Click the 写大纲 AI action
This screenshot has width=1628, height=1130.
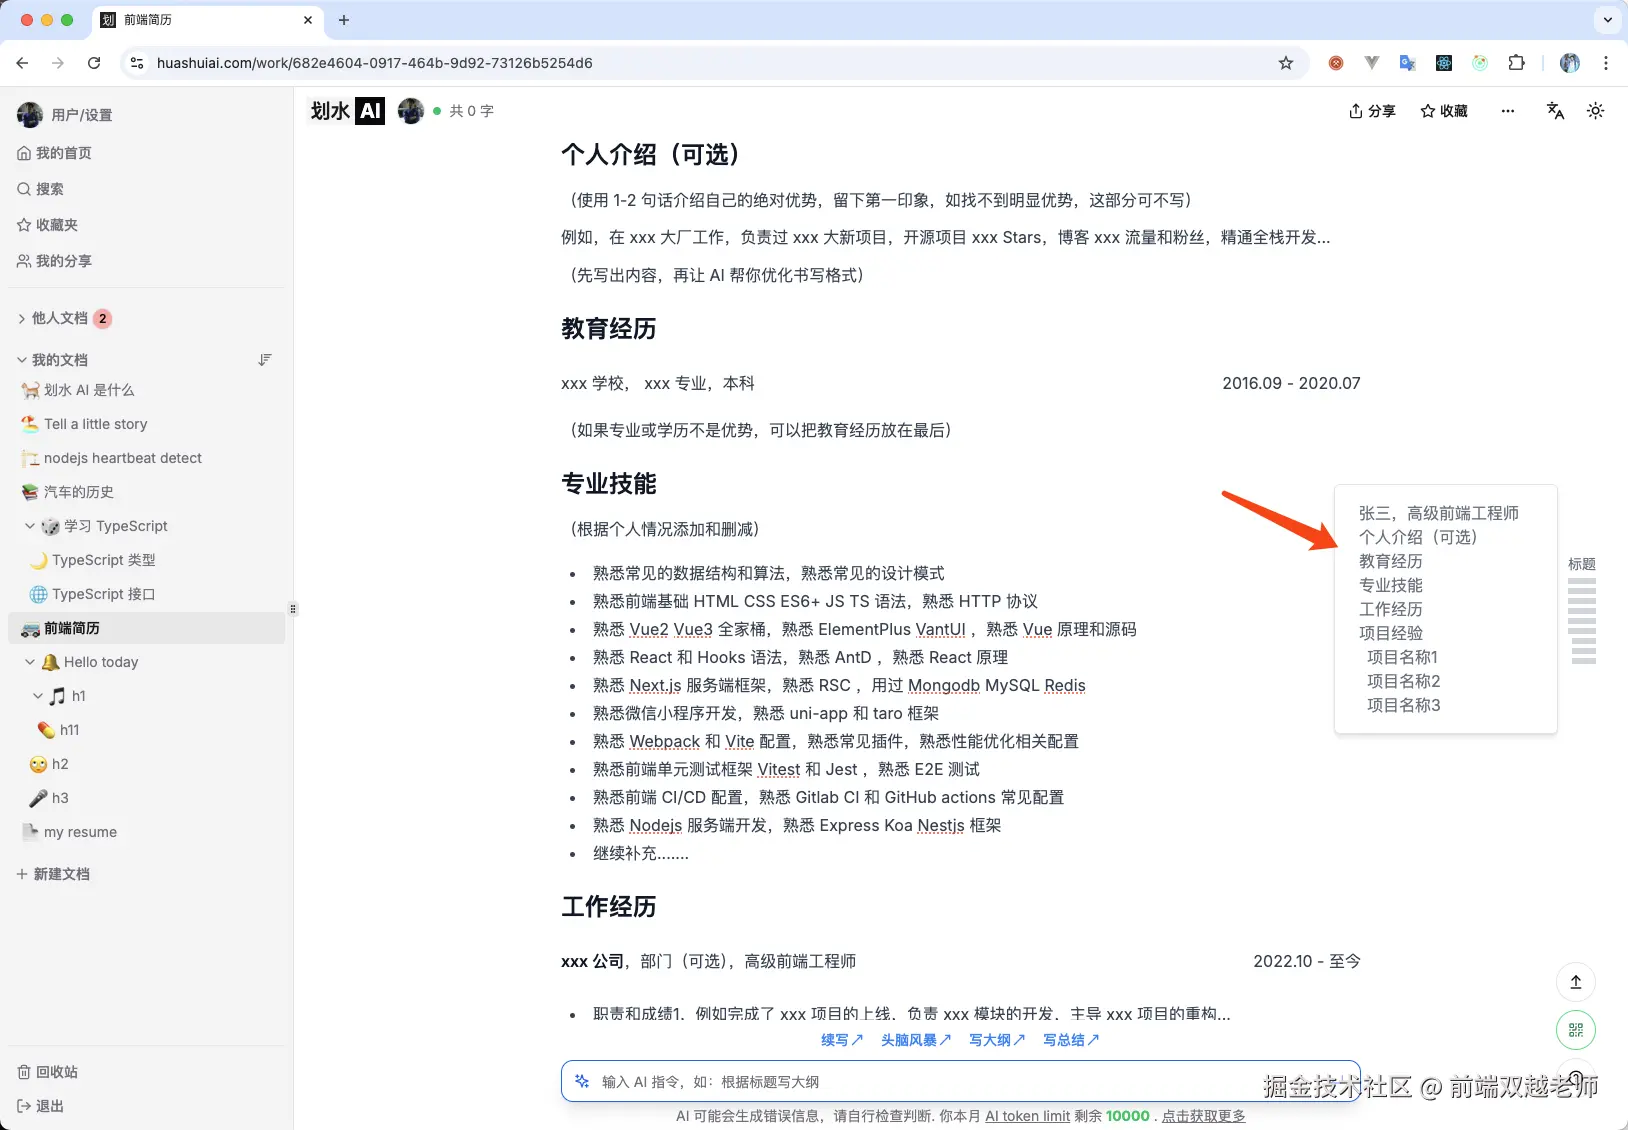click(x=996, y=1040)
